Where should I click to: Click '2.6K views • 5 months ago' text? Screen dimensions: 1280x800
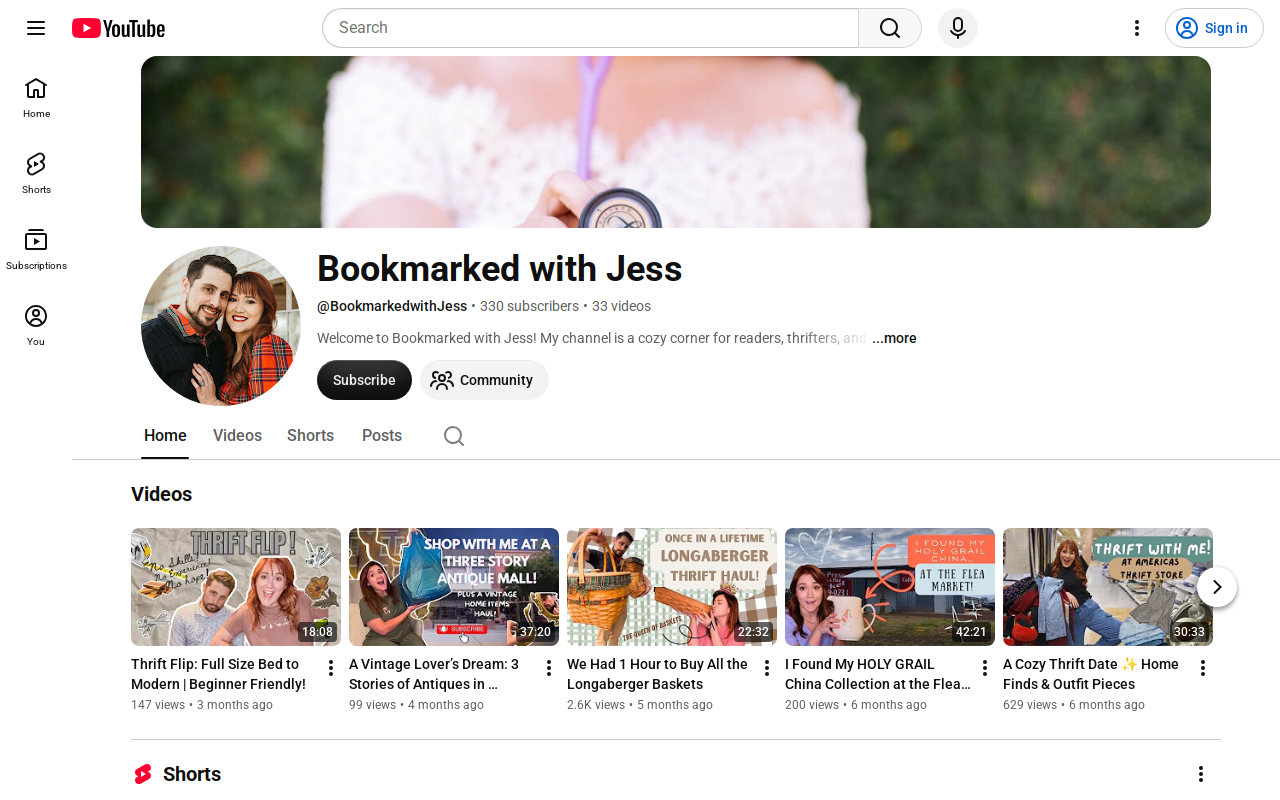click(640, 705)
